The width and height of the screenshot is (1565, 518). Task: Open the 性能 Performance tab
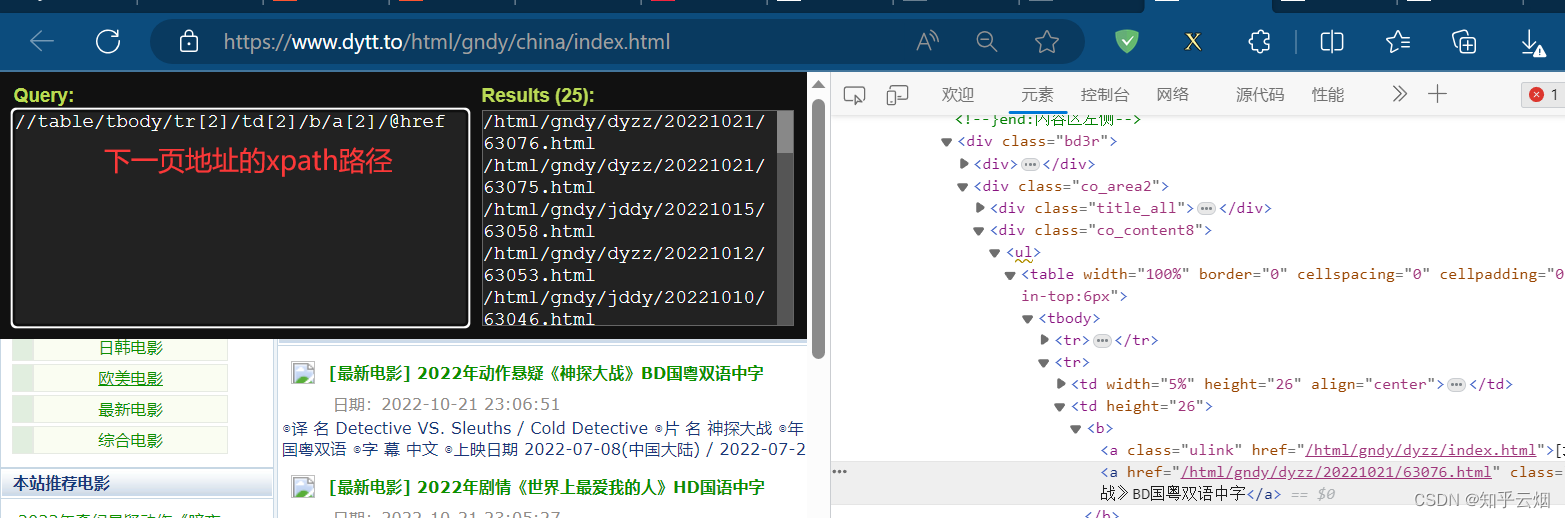point(1328,95)
